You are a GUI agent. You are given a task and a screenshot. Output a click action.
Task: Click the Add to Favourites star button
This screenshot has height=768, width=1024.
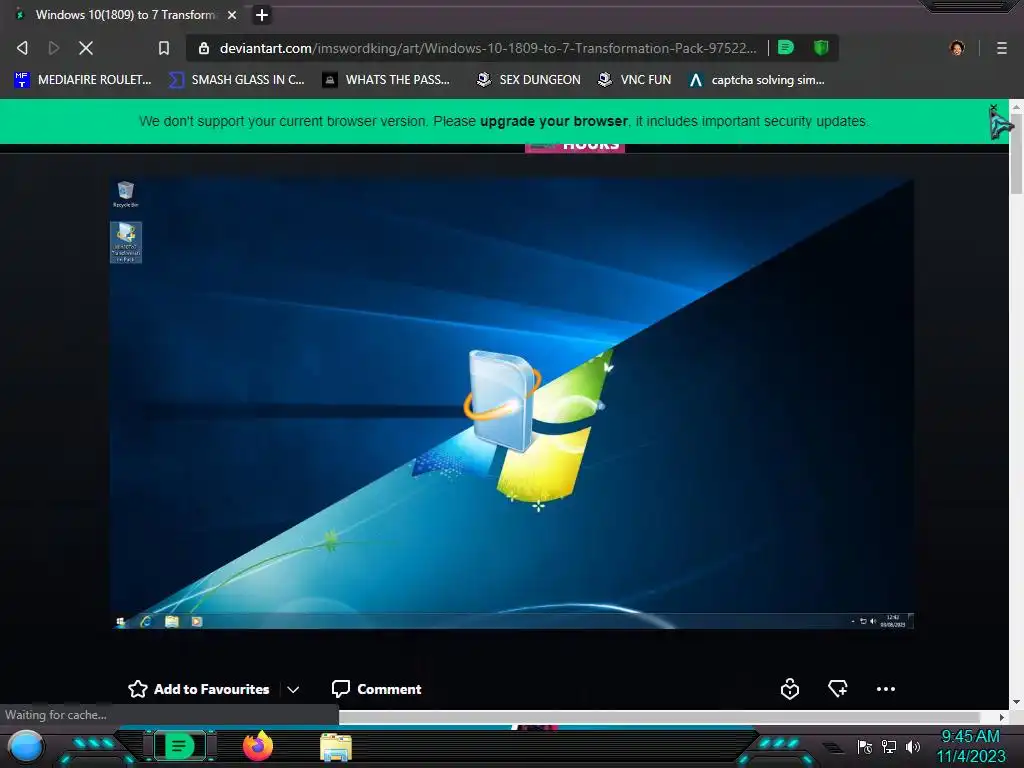[199, 689]
